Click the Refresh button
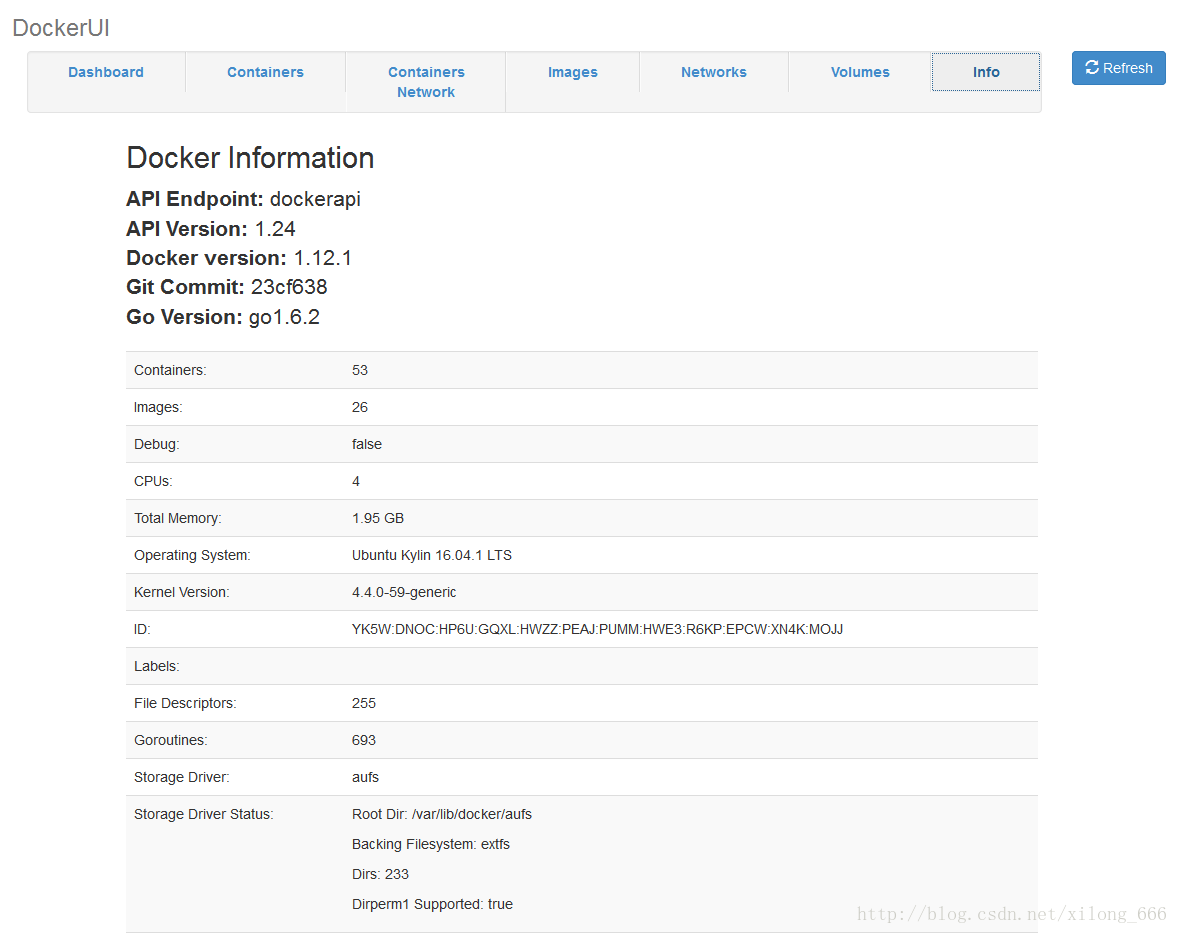Image resolution: width=1178 pixels, height=934 pixels. 1118,68
